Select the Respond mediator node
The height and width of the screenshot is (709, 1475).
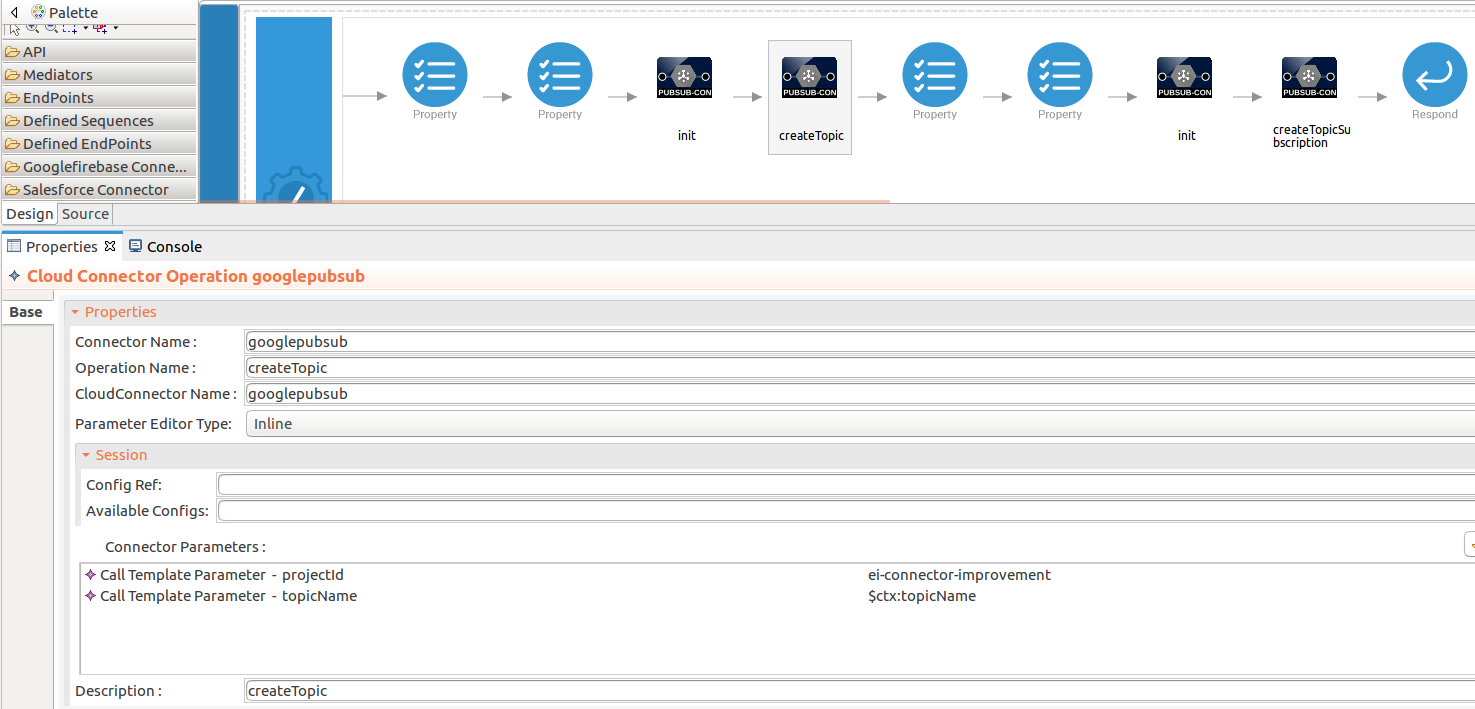pos(1435,75)
